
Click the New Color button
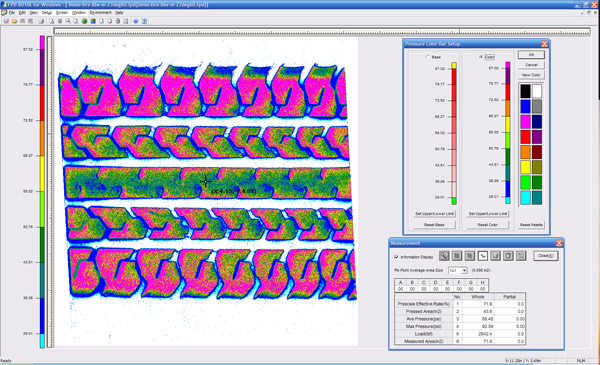531,75
